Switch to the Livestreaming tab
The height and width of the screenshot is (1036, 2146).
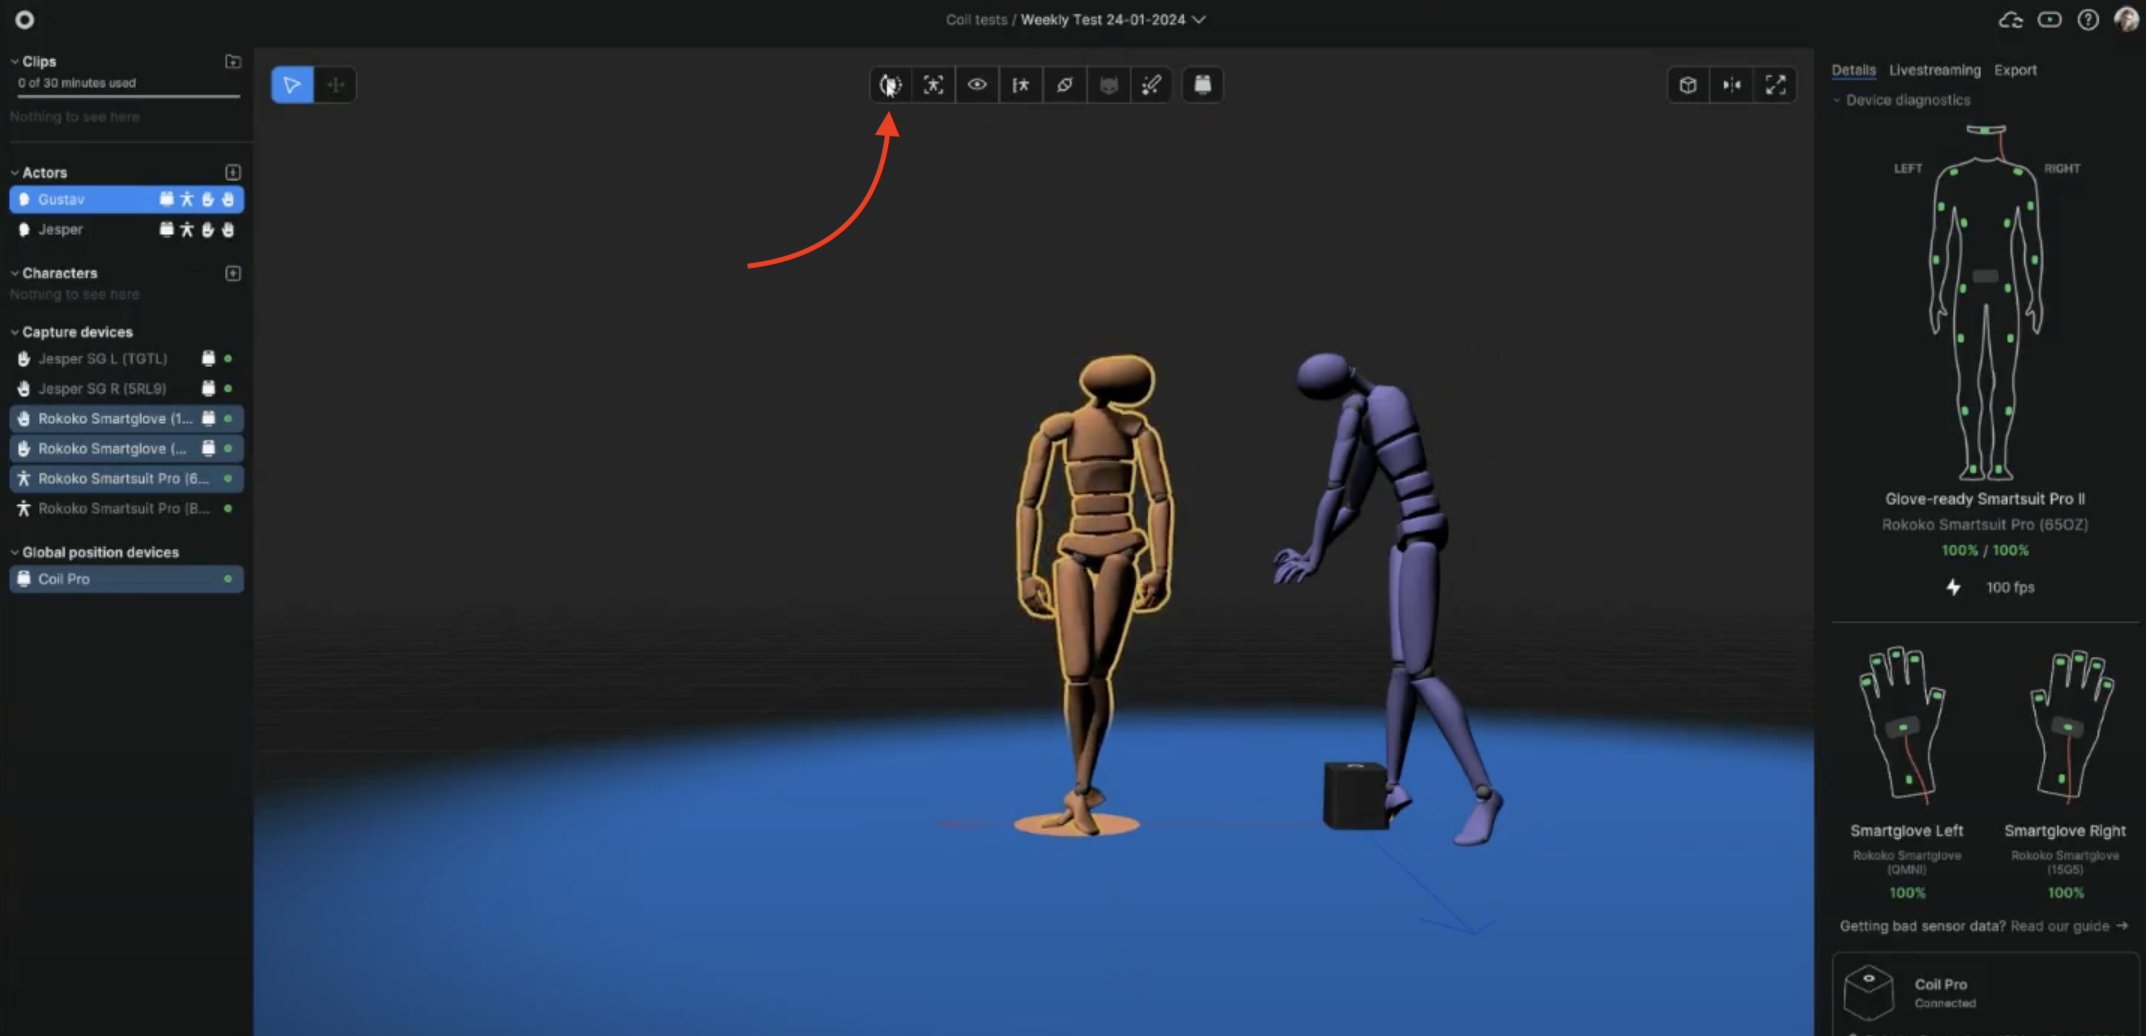(x=1934, y=70)
